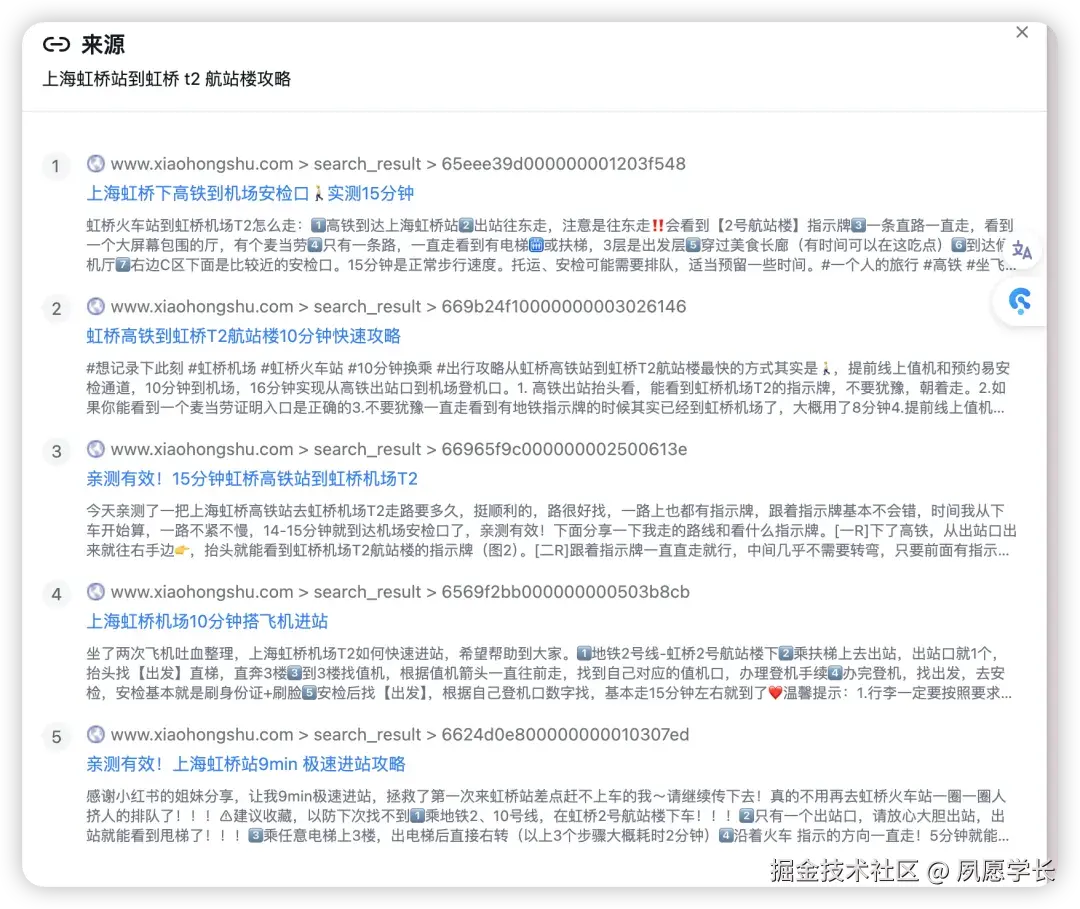Click the breadcrumb URL of result 4
This screenshot has height=909, width=1080.
click(x=398, y=592)
